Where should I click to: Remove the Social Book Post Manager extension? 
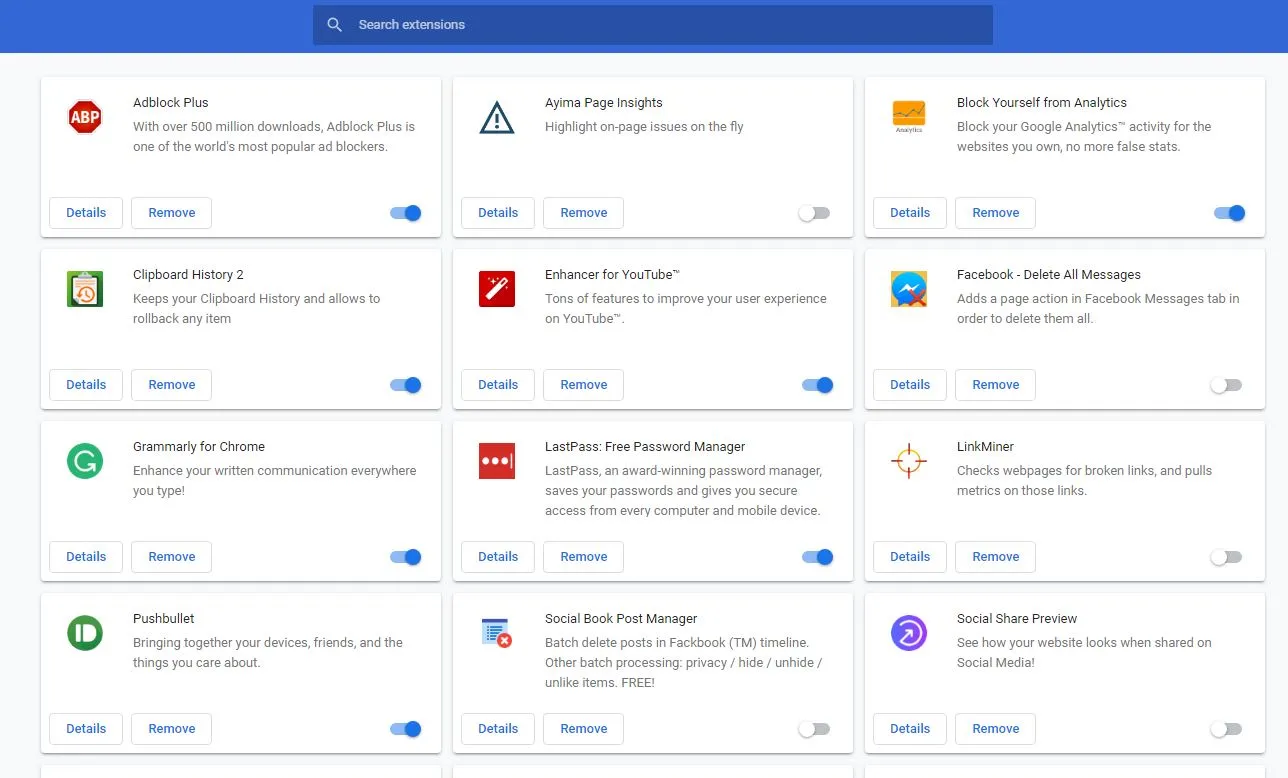coord(584,729)
